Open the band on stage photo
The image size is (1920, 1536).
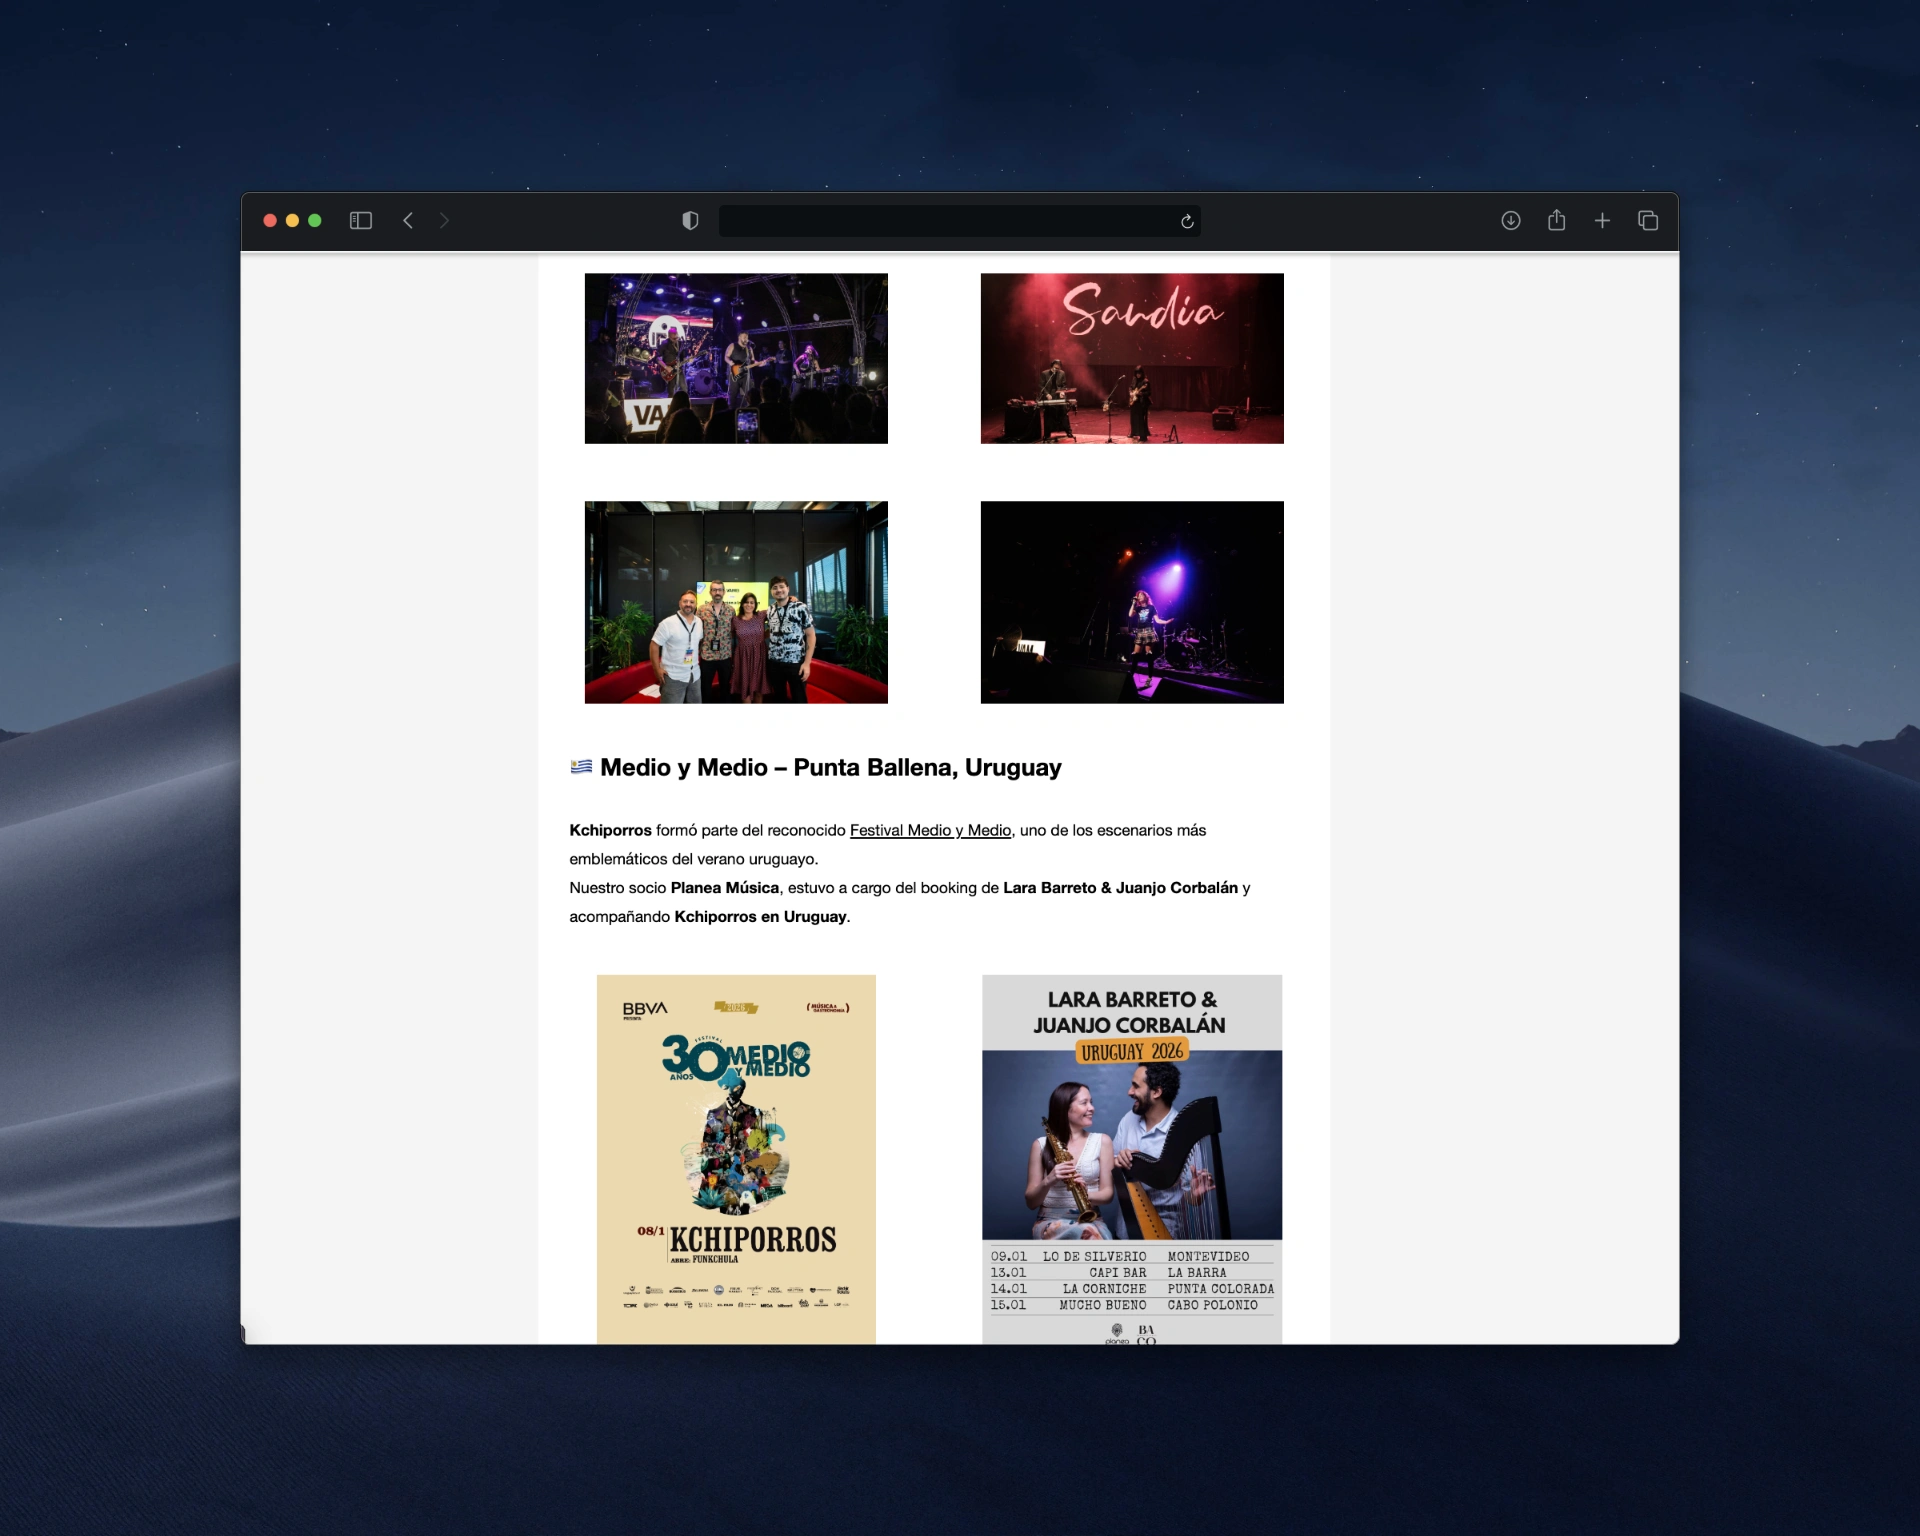point(735,358)
